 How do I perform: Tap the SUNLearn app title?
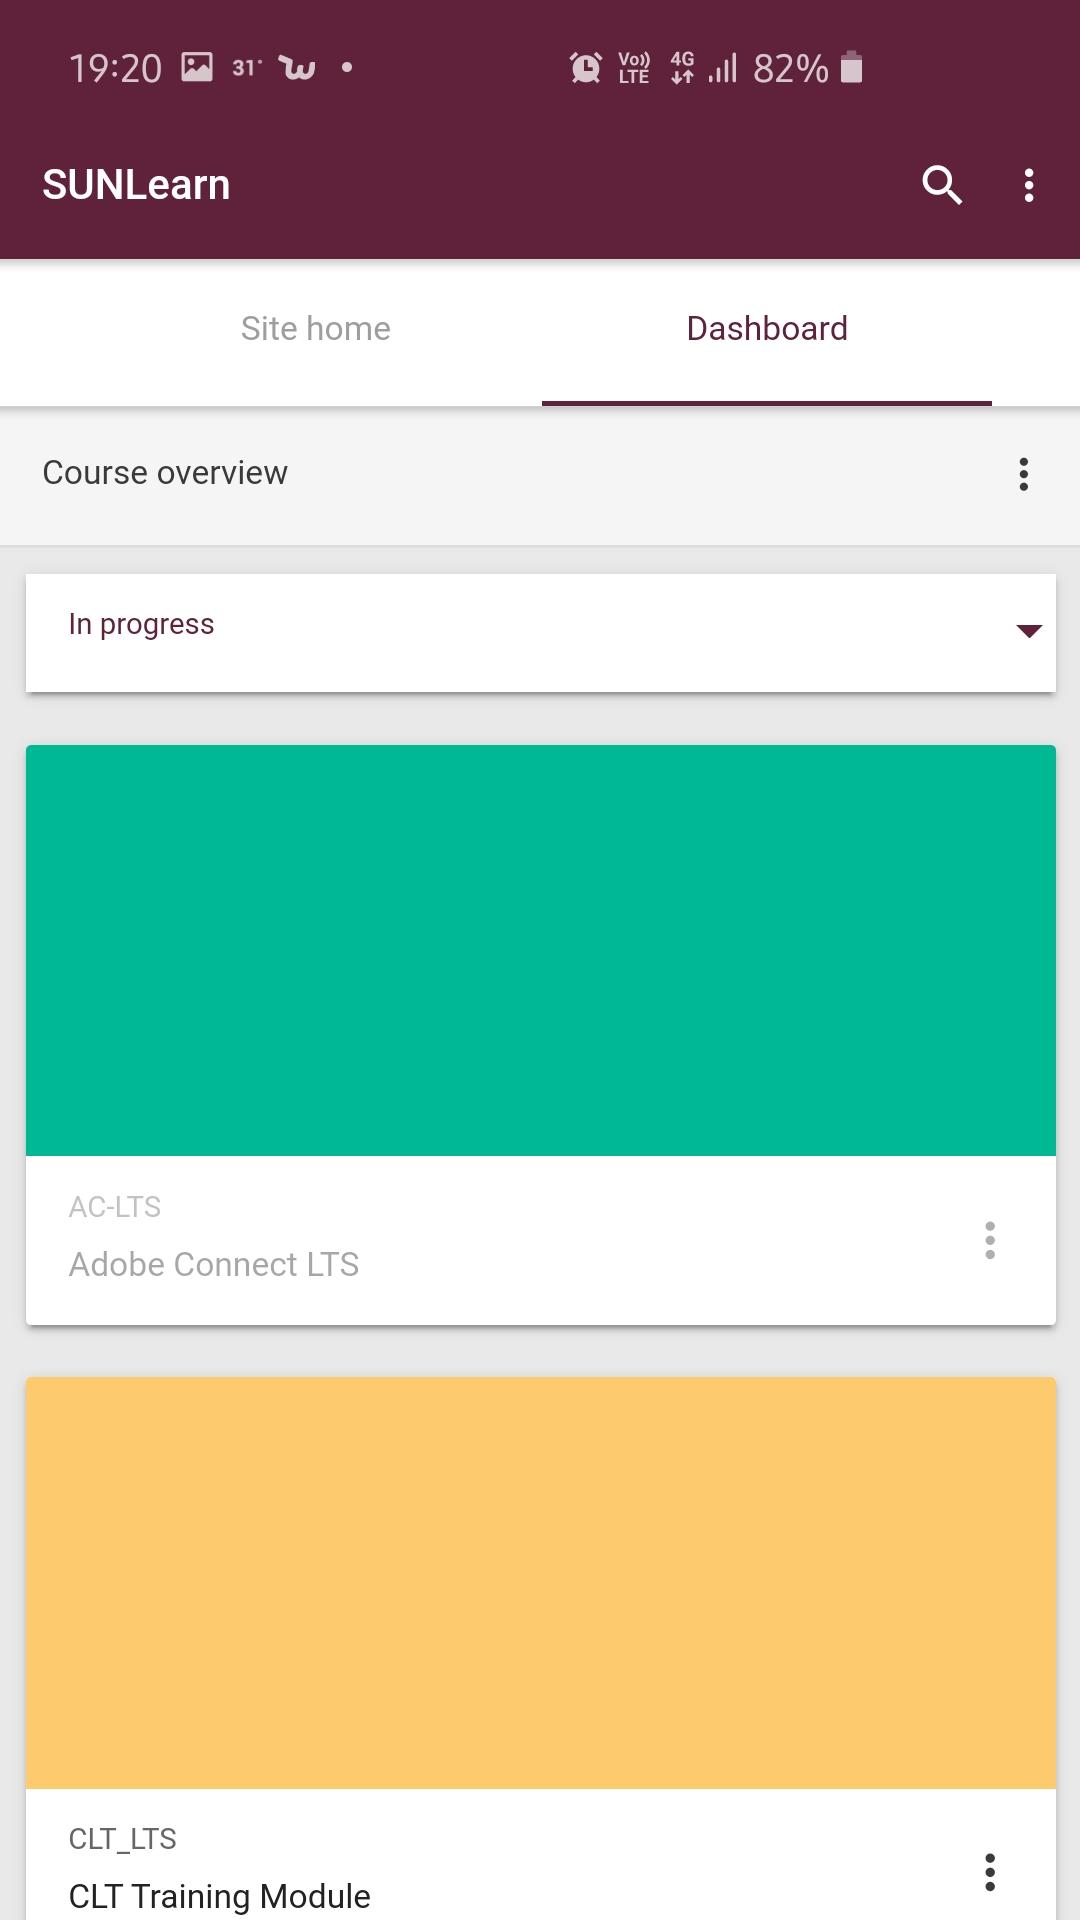pos(136,185)
